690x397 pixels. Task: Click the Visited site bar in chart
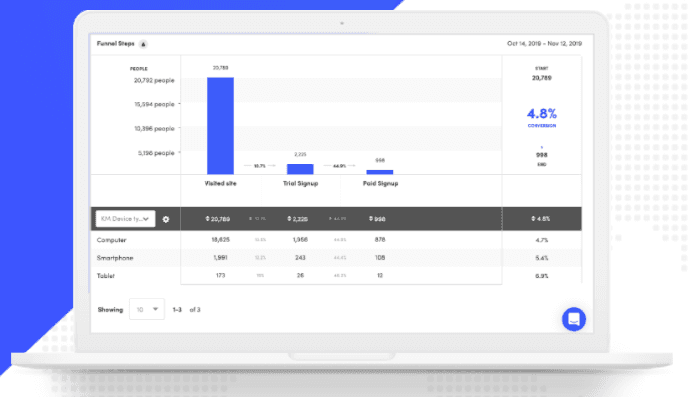click(220, 126)
